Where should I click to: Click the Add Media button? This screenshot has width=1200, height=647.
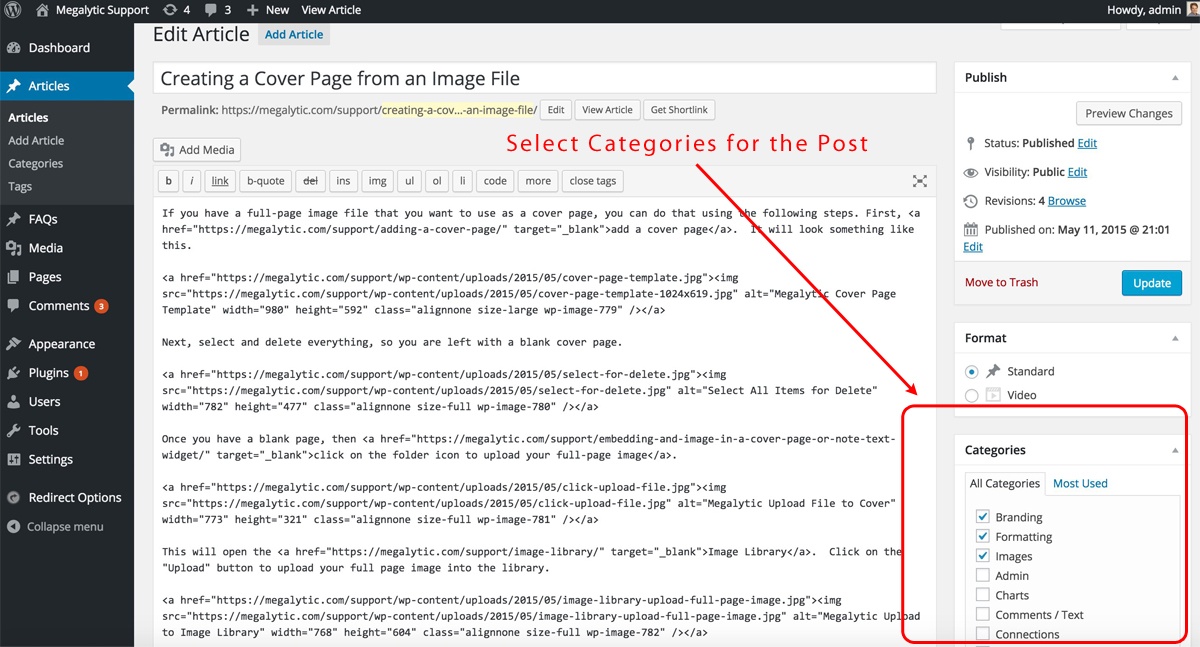click(197, 150)
